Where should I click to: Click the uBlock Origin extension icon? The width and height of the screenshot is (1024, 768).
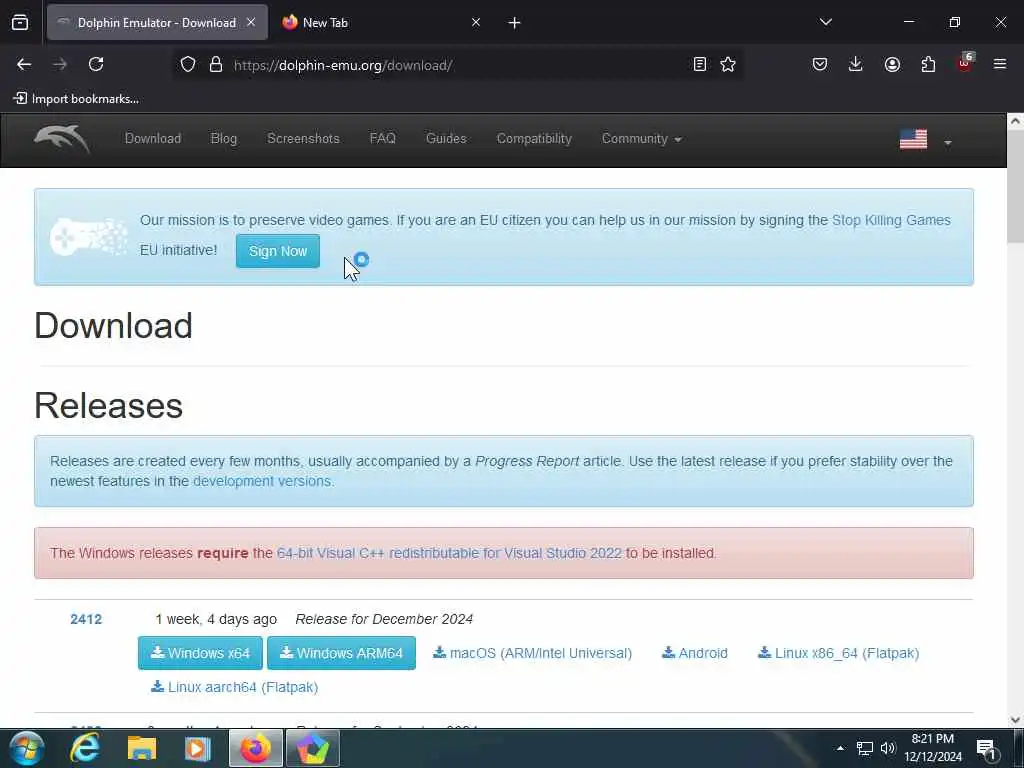[x=965, y=63]
